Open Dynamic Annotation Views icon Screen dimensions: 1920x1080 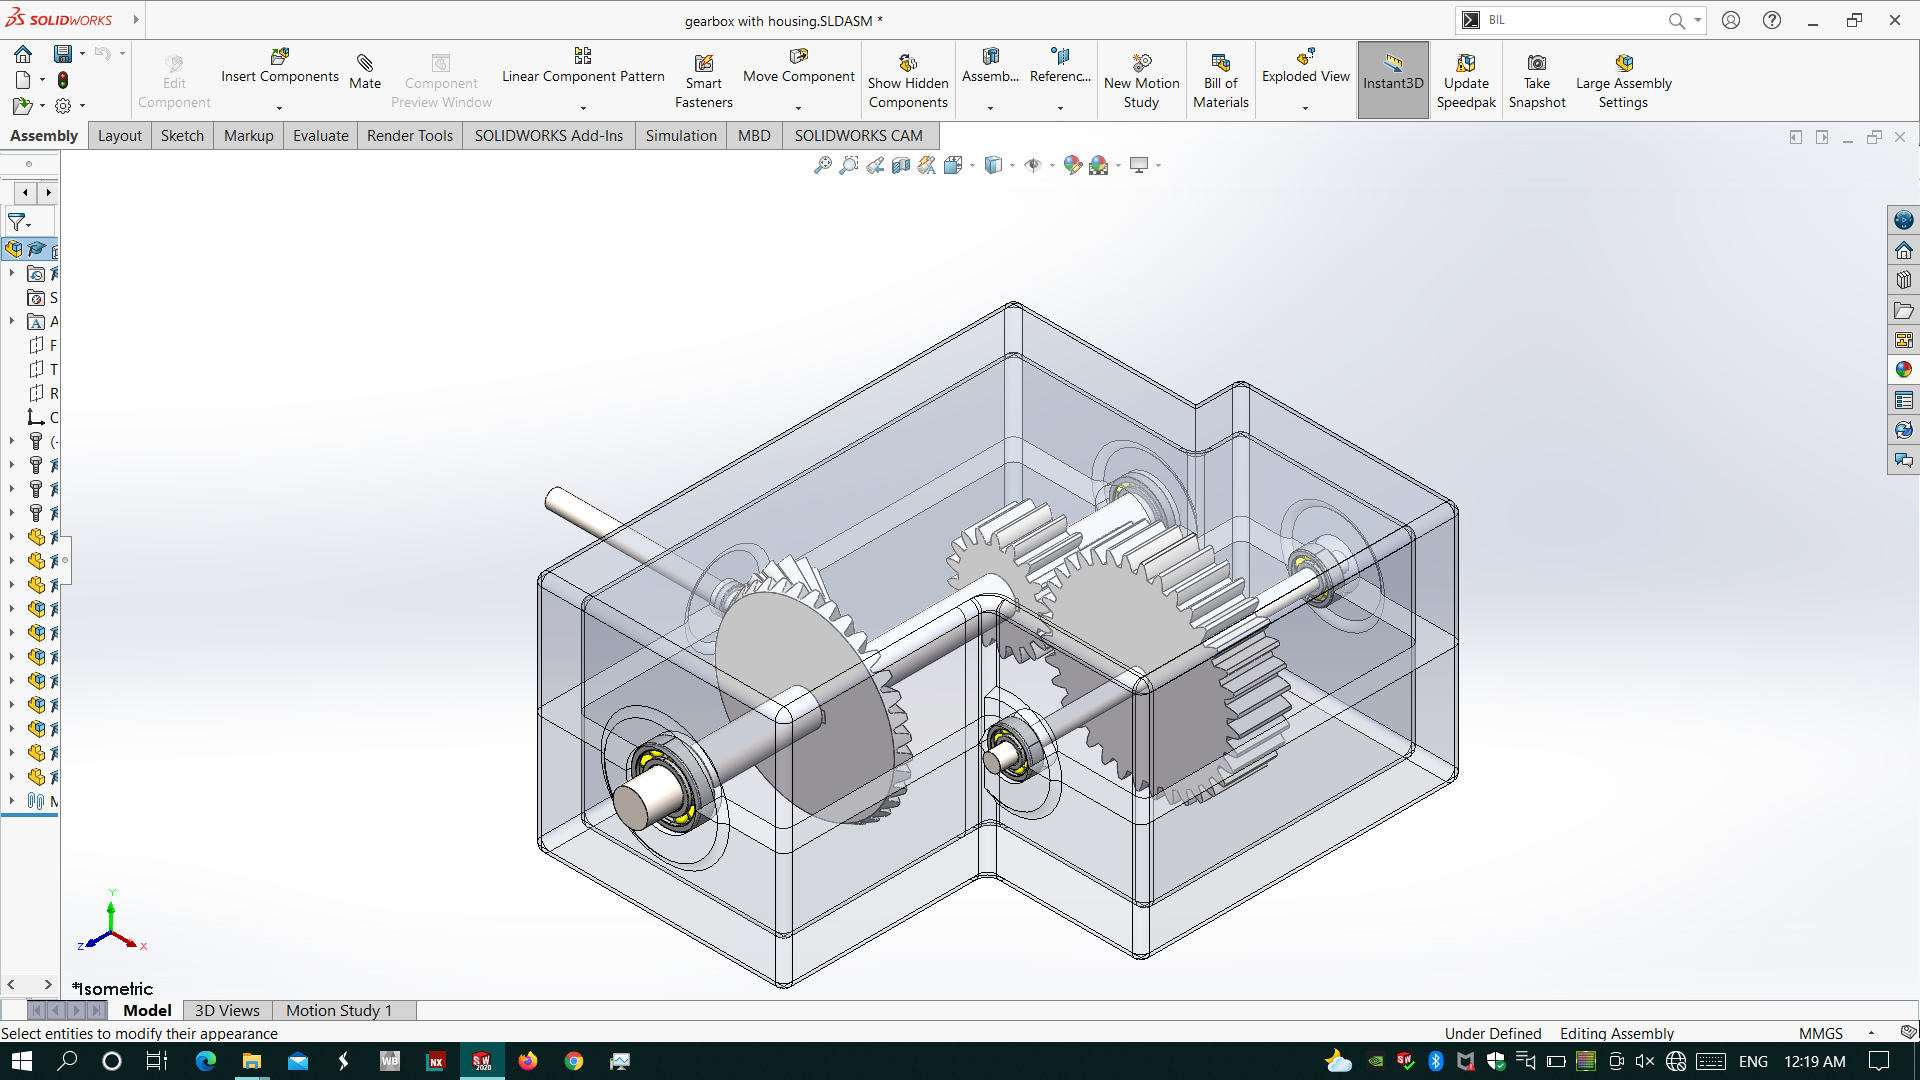(x=927, y=165)
